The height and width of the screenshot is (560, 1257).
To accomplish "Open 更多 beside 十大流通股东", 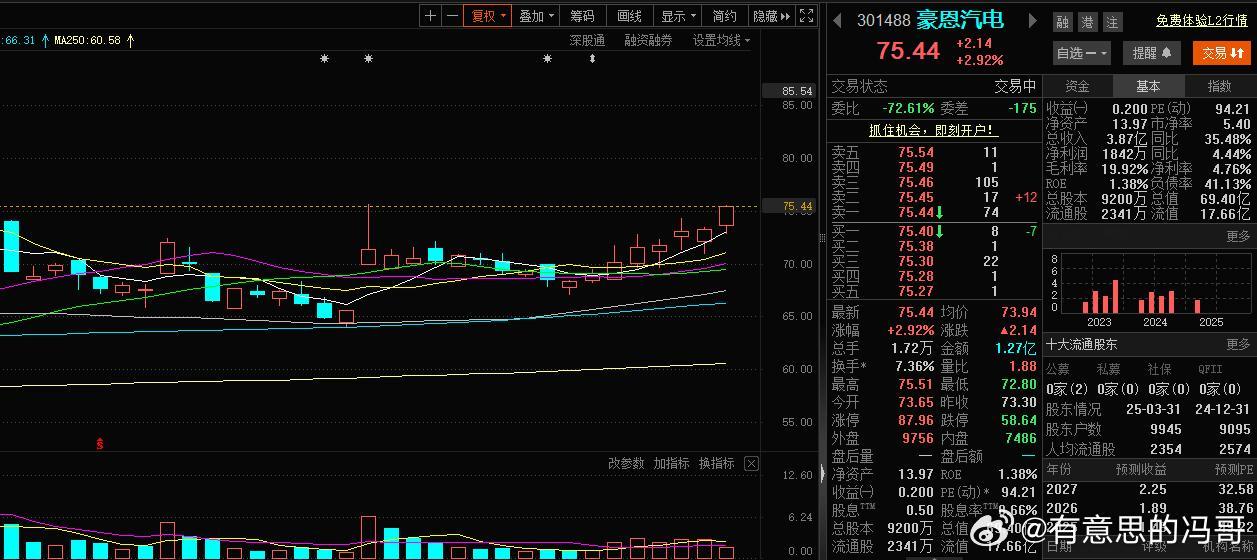I will (x=1238, y=344).
